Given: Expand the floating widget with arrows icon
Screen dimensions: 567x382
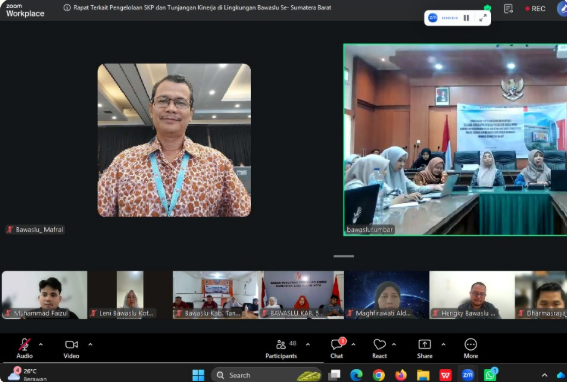Looking at the screenshot, I should [x=483, y=18].
